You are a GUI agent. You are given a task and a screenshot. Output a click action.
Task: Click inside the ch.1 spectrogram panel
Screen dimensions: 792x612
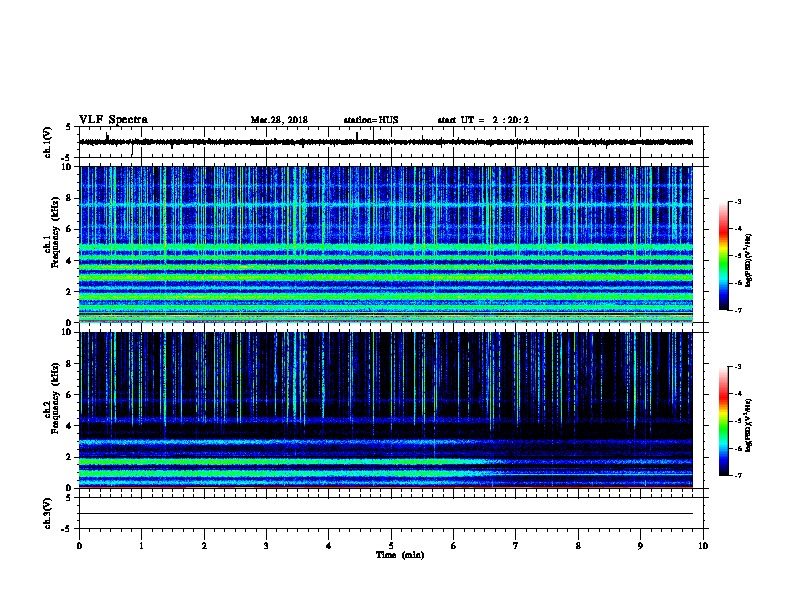pyautogui.click(x=386, y=244)
